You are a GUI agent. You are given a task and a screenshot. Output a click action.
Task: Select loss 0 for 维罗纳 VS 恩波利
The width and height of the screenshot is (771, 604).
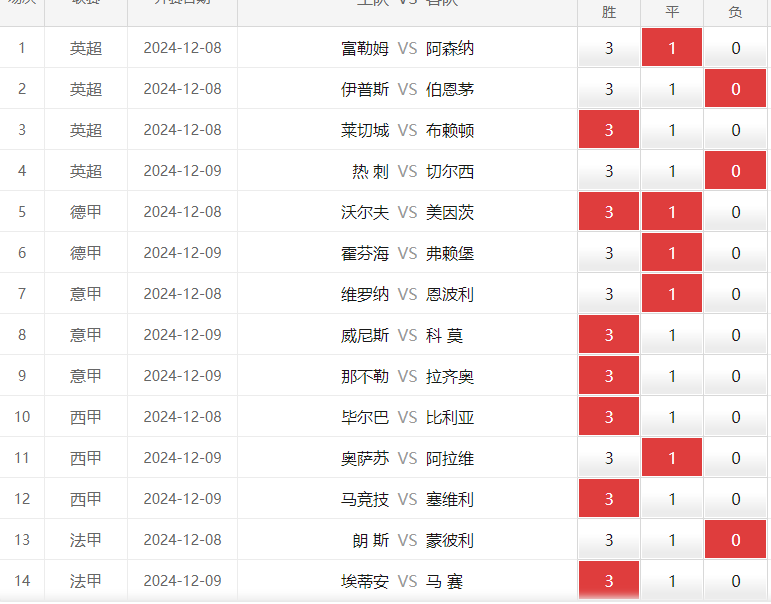pos(735,293)
